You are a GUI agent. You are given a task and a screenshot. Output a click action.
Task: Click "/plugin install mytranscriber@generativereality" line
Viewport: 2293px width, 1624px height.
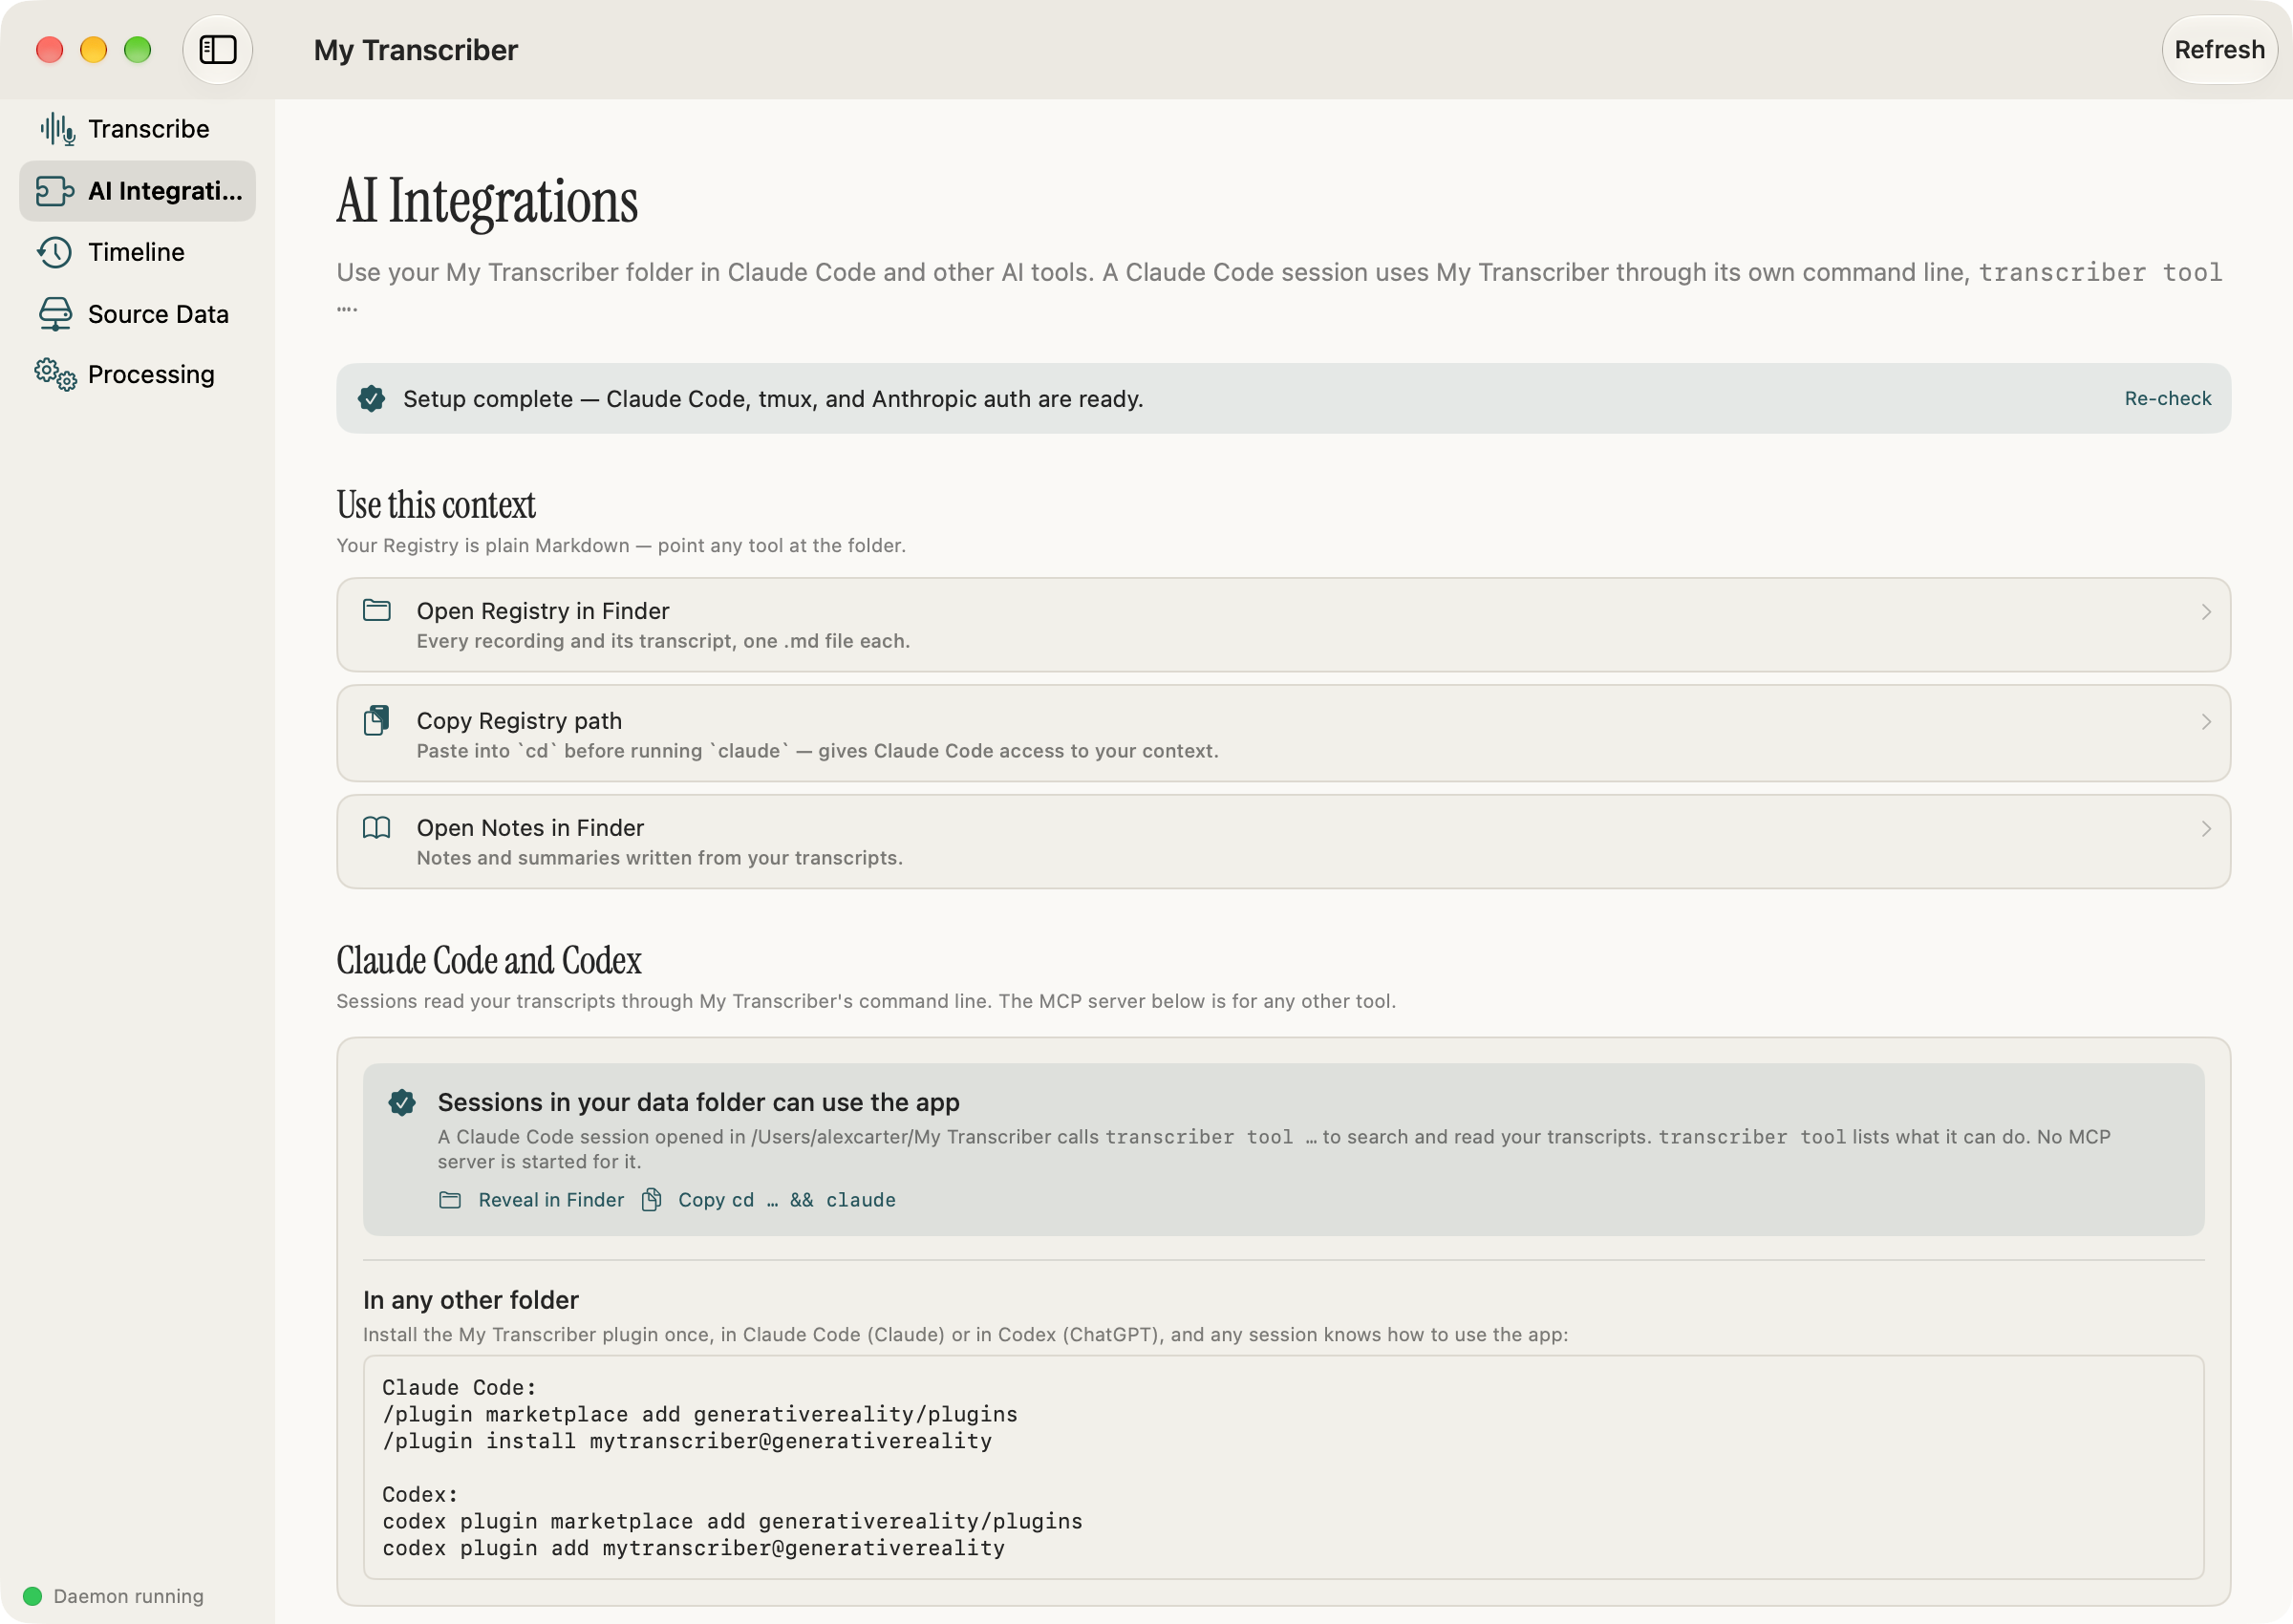687,1440
